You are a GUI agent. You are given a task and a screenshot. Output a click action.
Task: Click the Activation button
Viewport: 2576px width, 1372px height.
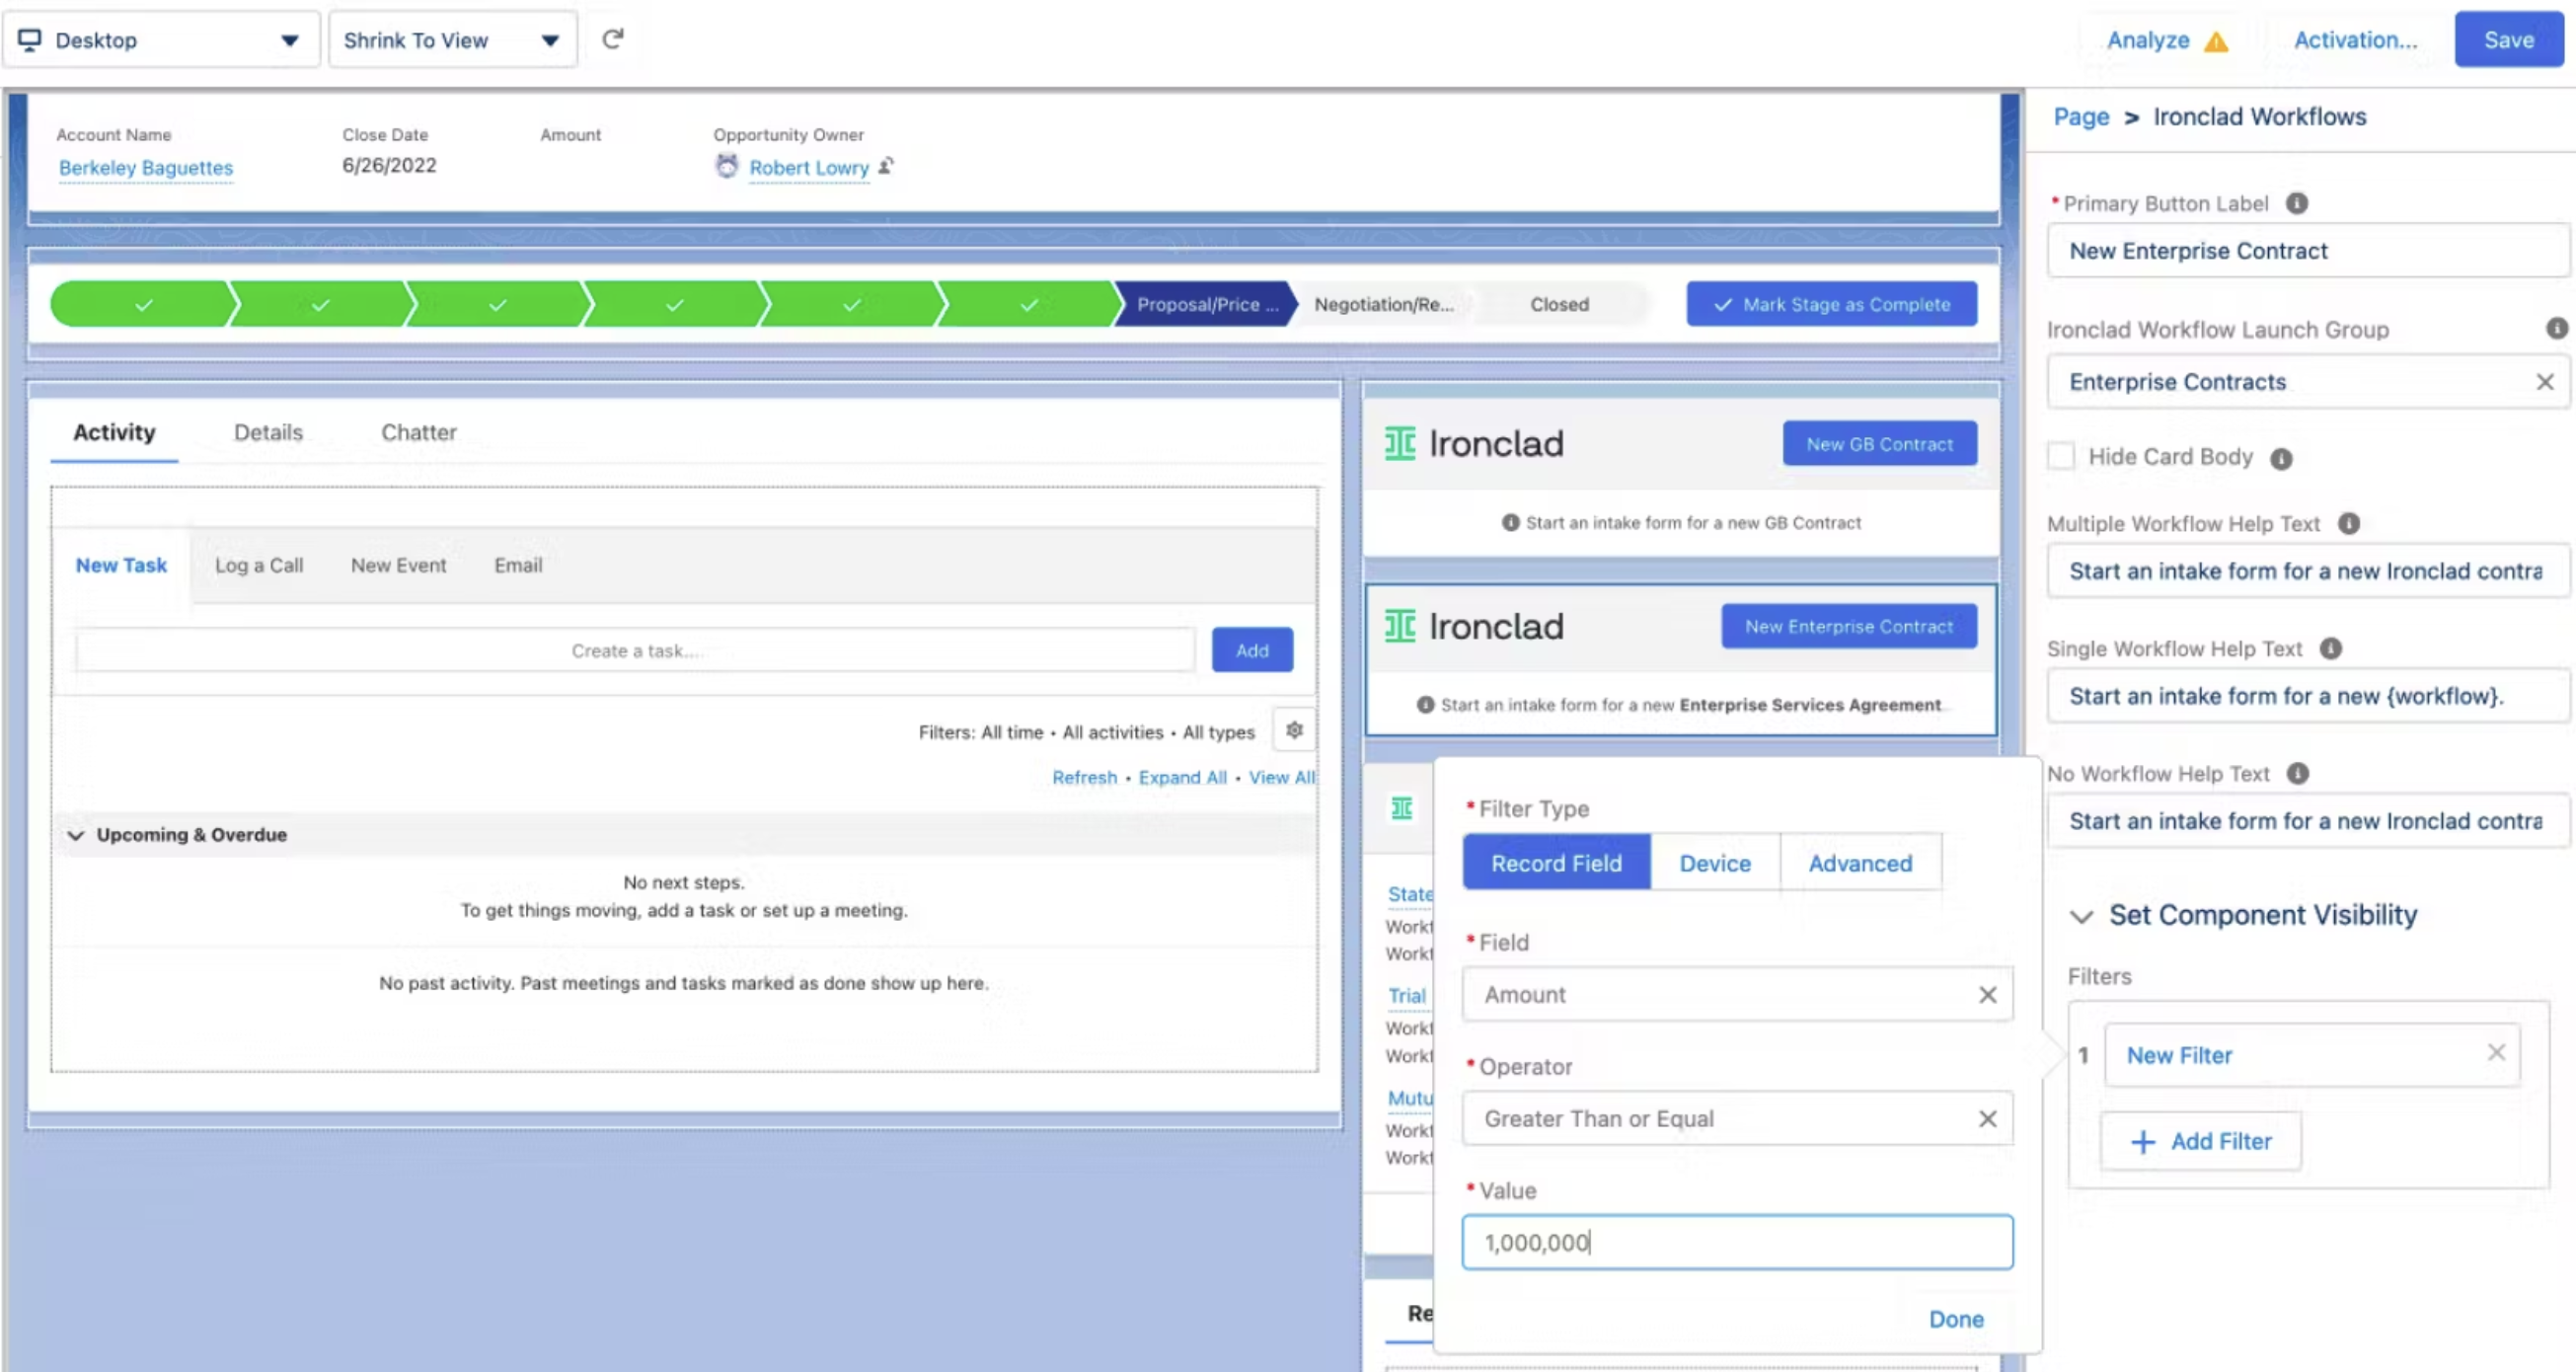pos(2355,40)
